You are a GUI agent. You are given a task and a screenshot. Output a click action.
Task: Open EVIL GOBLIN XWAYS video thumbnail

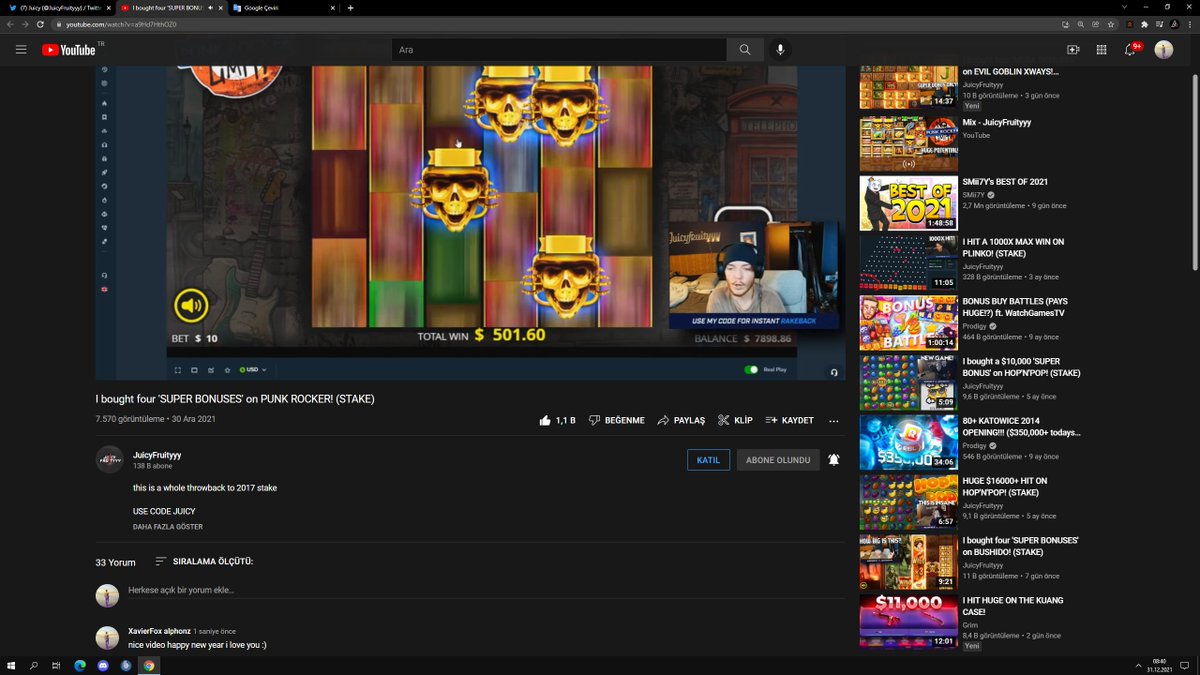908,88
